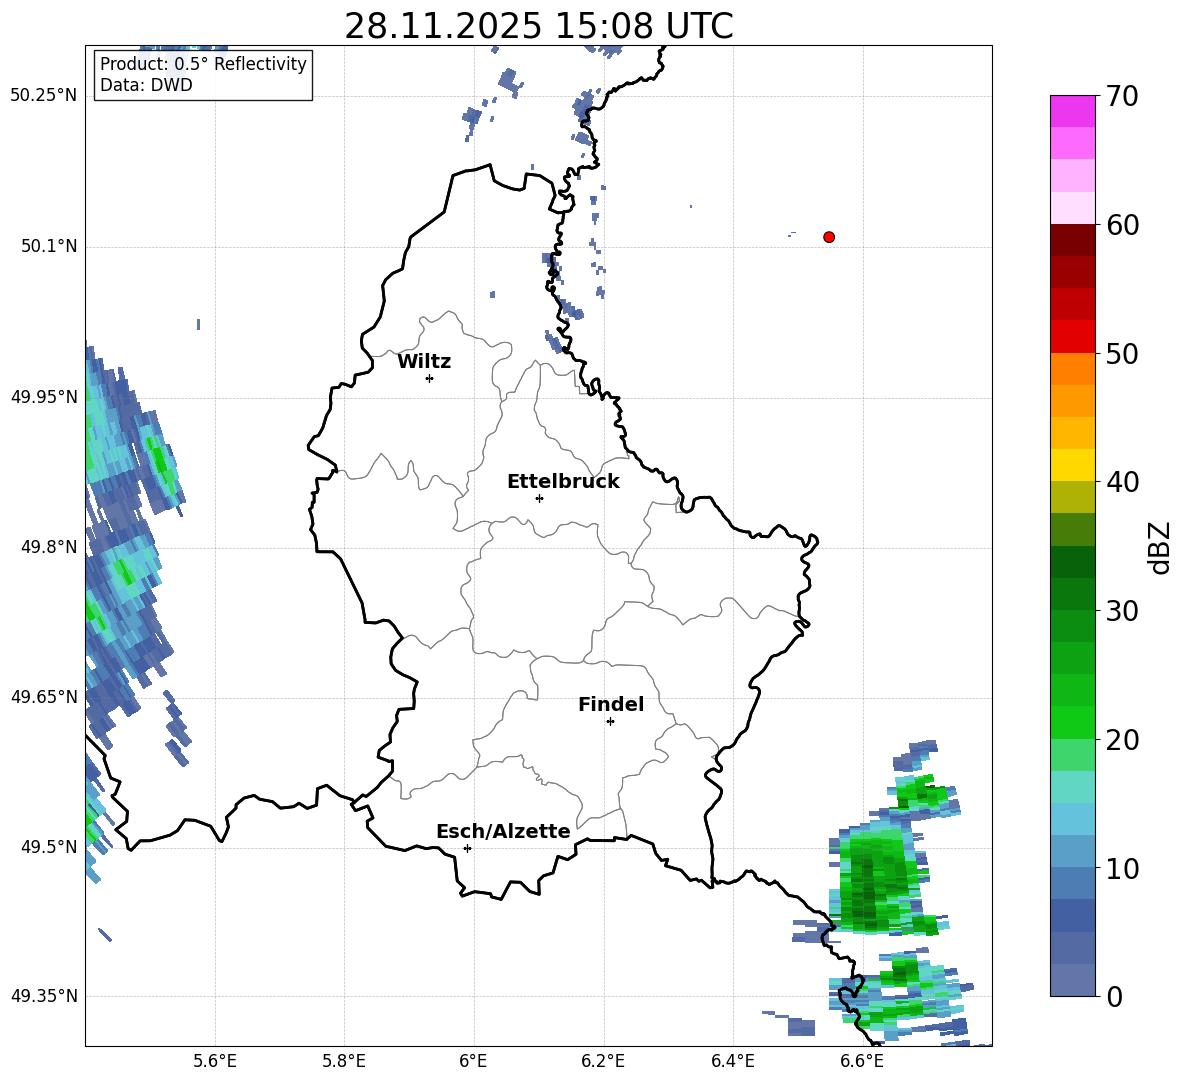Click the Wiltz city label
The height and width of the screenshot is (1081, 1184).
[x=424, y=362]
